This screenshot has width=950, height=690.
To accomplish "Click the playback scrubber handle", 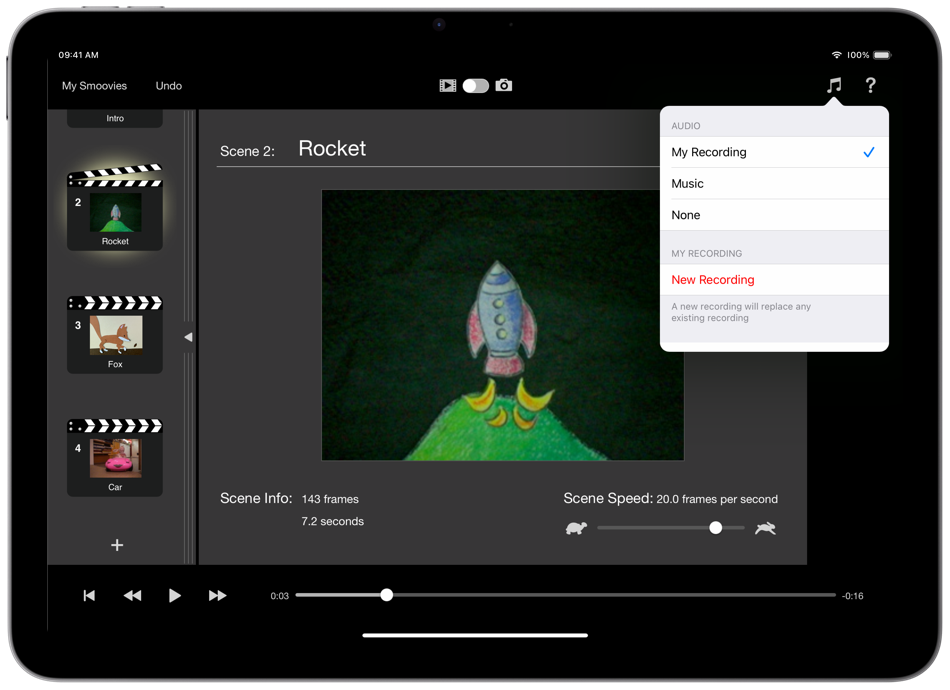I will pyautogui.click(x=387, y=595).
